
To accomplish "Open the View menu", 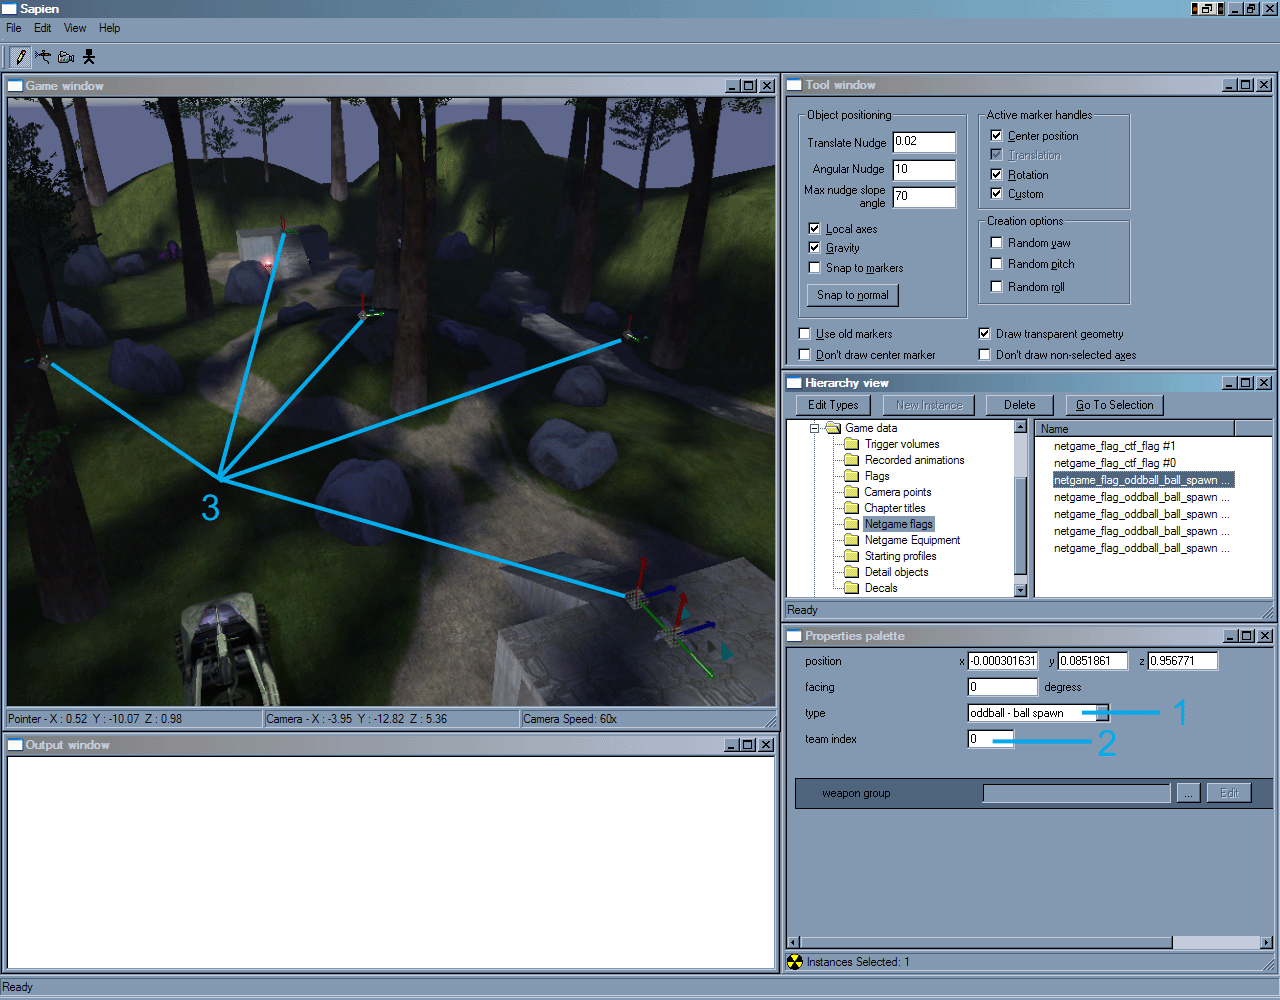I will click(x=75, y=28).
